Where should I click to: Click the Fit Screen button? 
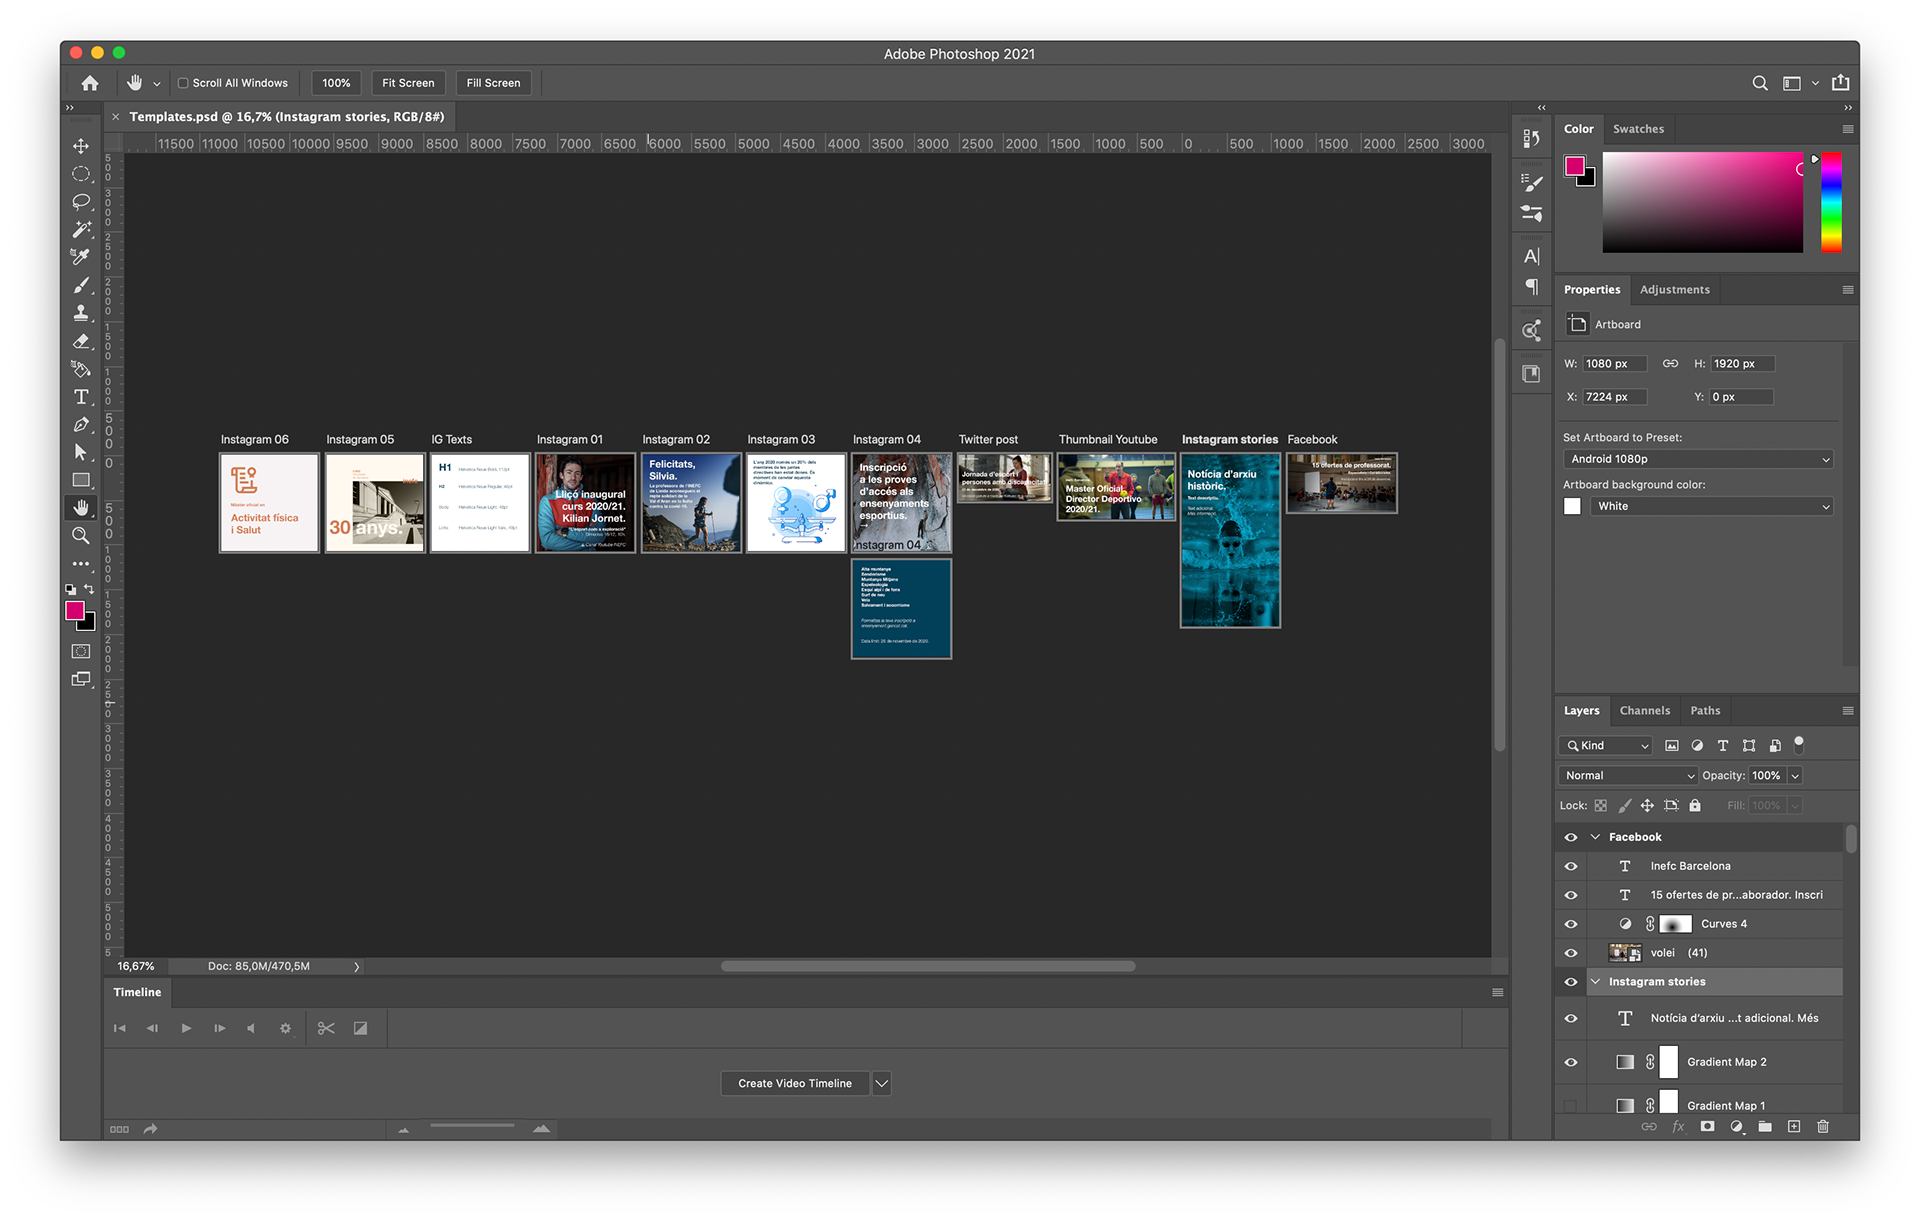point(408,83)
